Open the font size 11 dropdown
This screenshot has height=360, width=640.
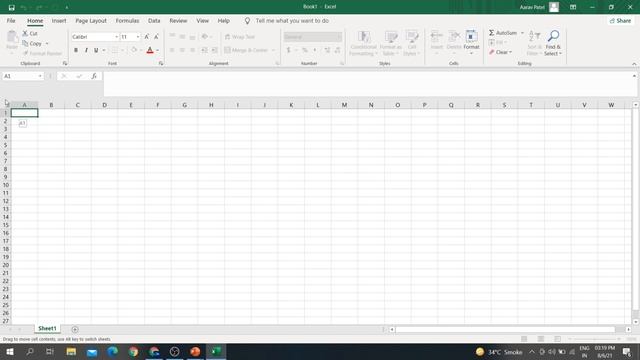(138, 37)
